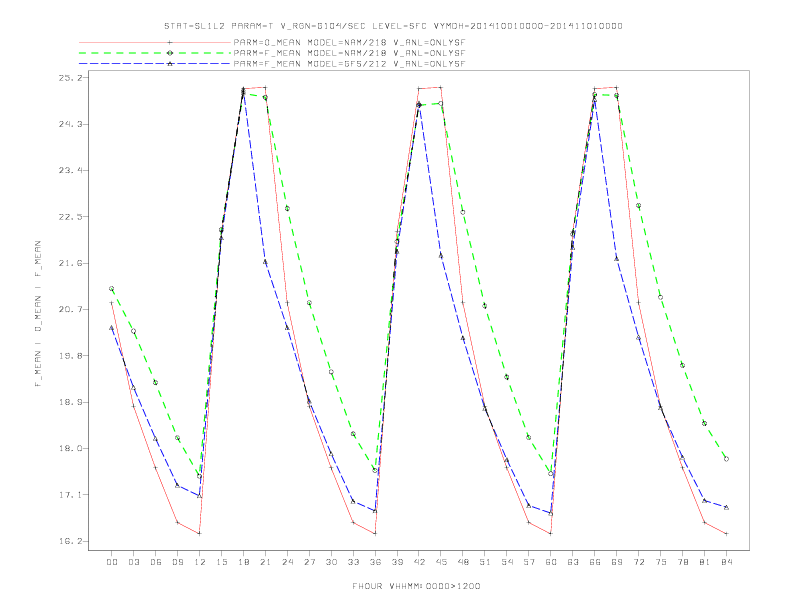Click x-axis forecast hour label 03
This screenshot has height=612, width=792.
pyautogui.click(x=133, y=562)
